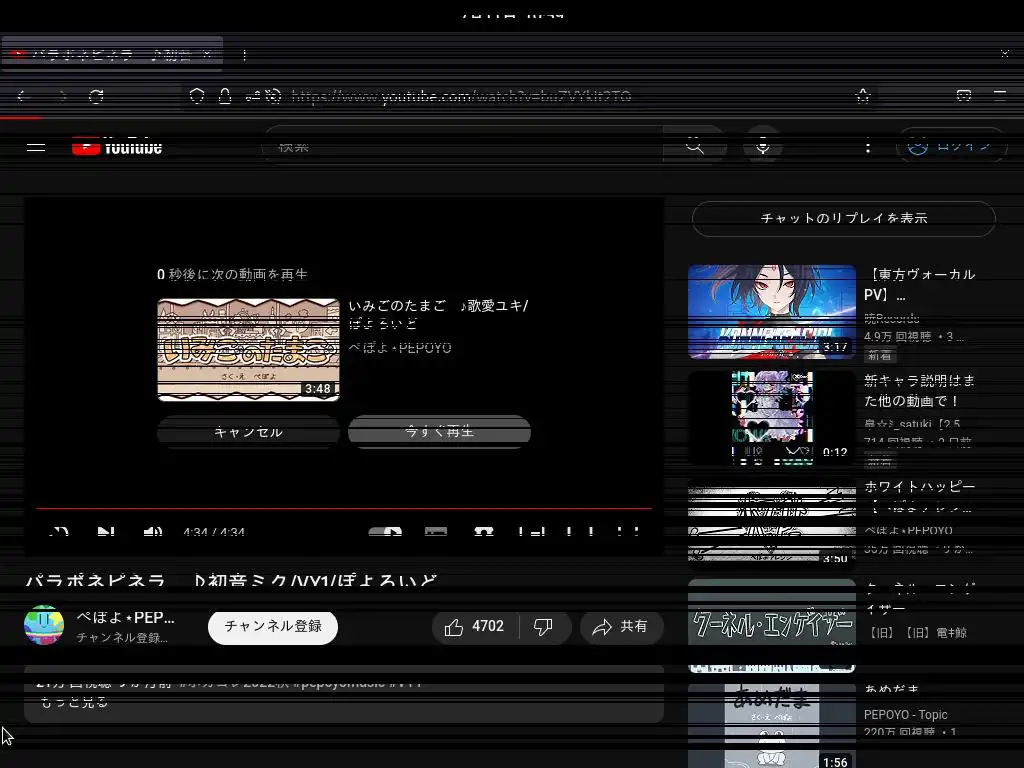Switch to miniplayer mode

[532, 532]
